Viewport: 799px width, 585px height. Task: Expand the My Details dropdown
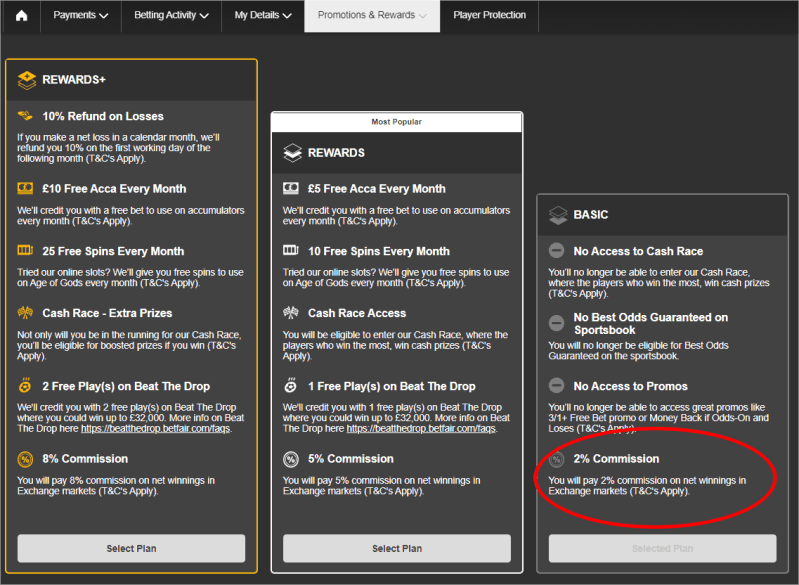[x=262, y=16]
